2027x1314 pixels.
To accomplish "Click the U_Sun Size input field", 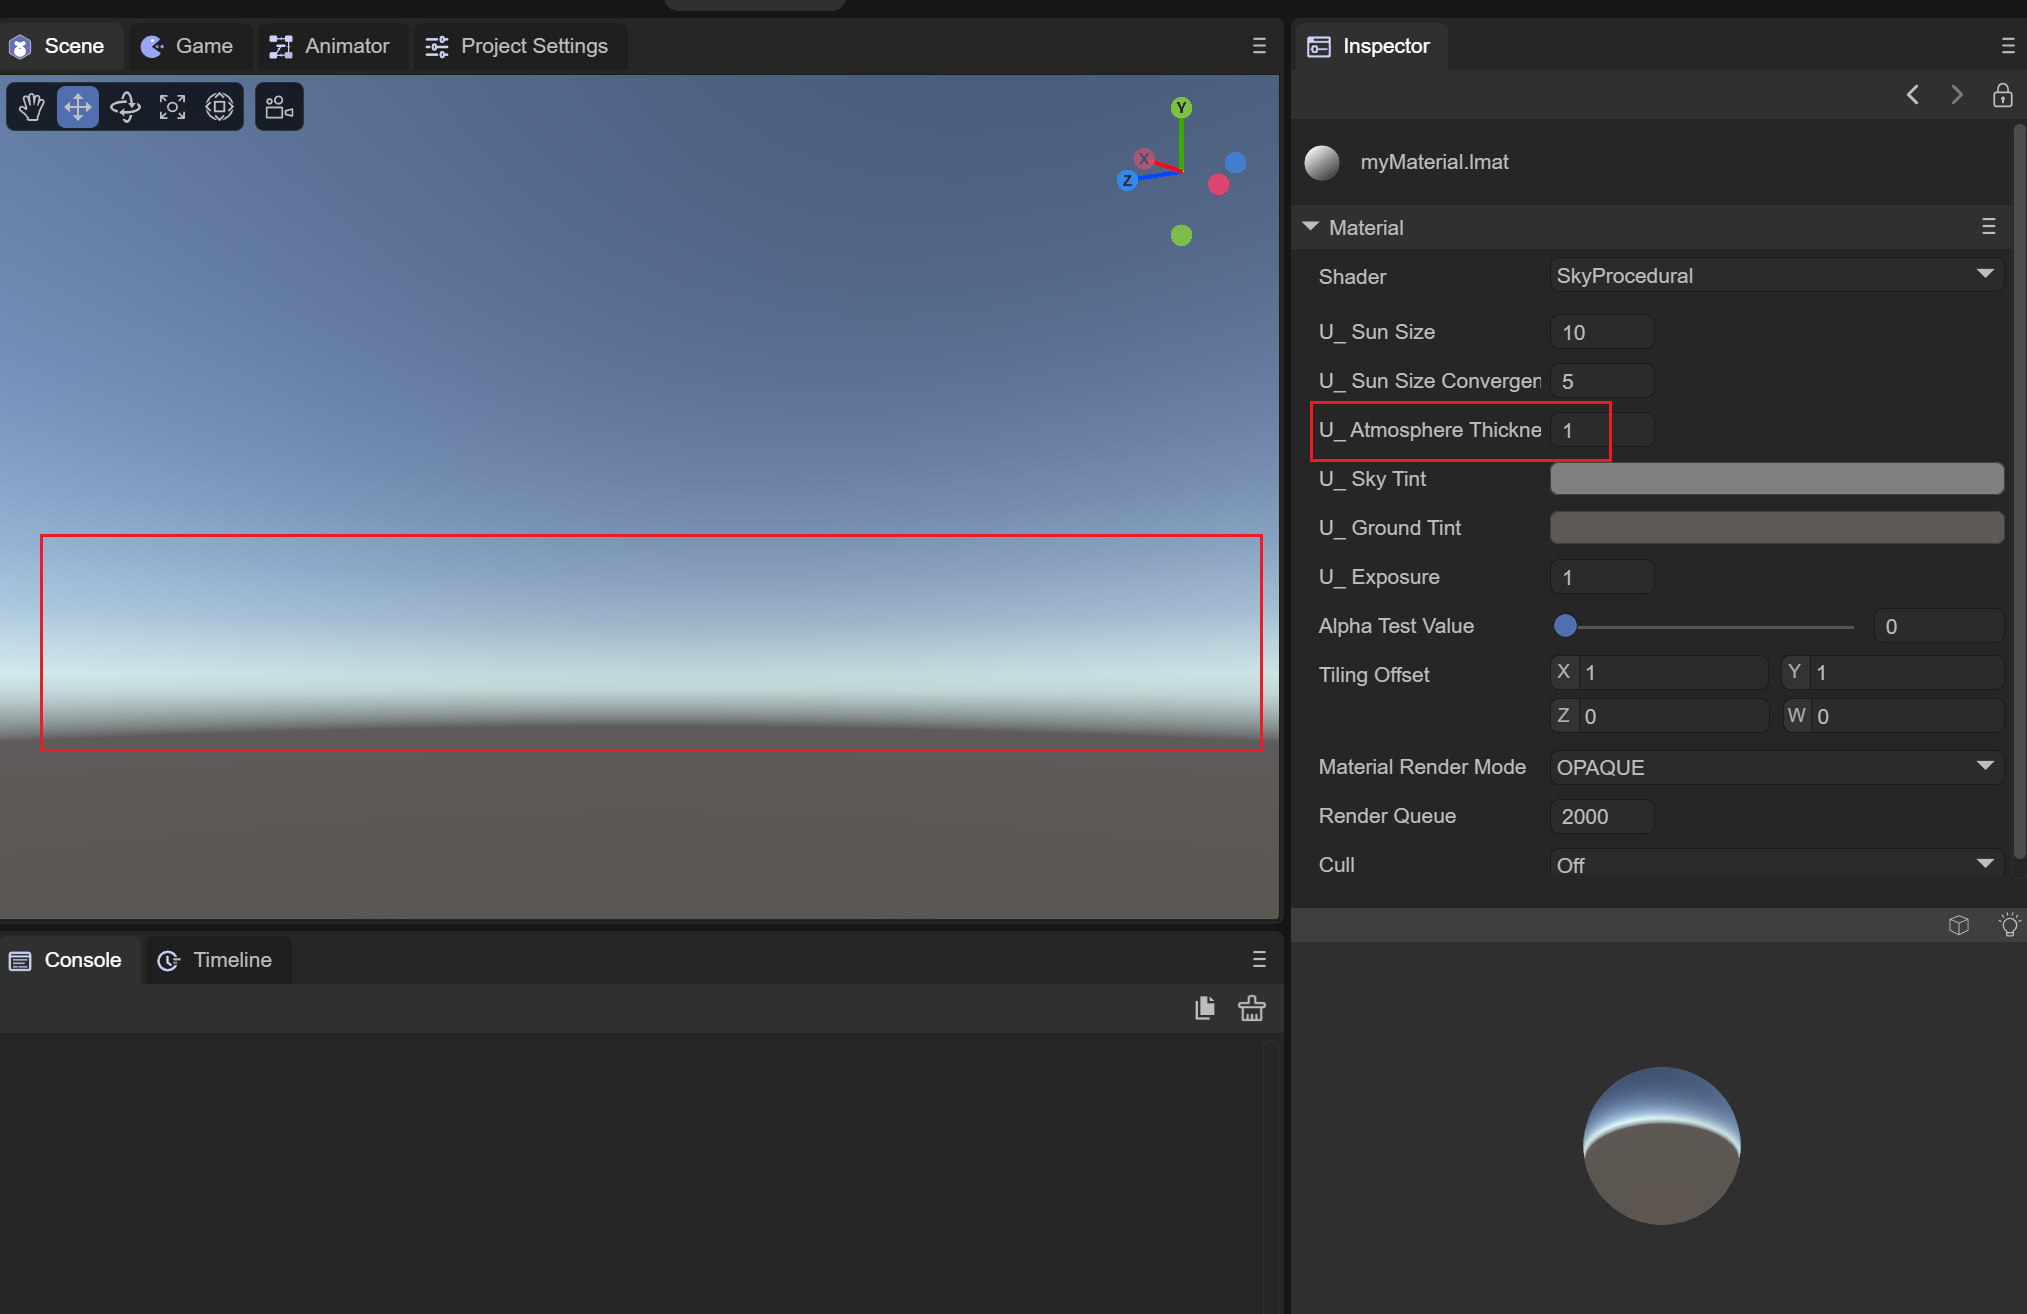I will pos(1602,332).
